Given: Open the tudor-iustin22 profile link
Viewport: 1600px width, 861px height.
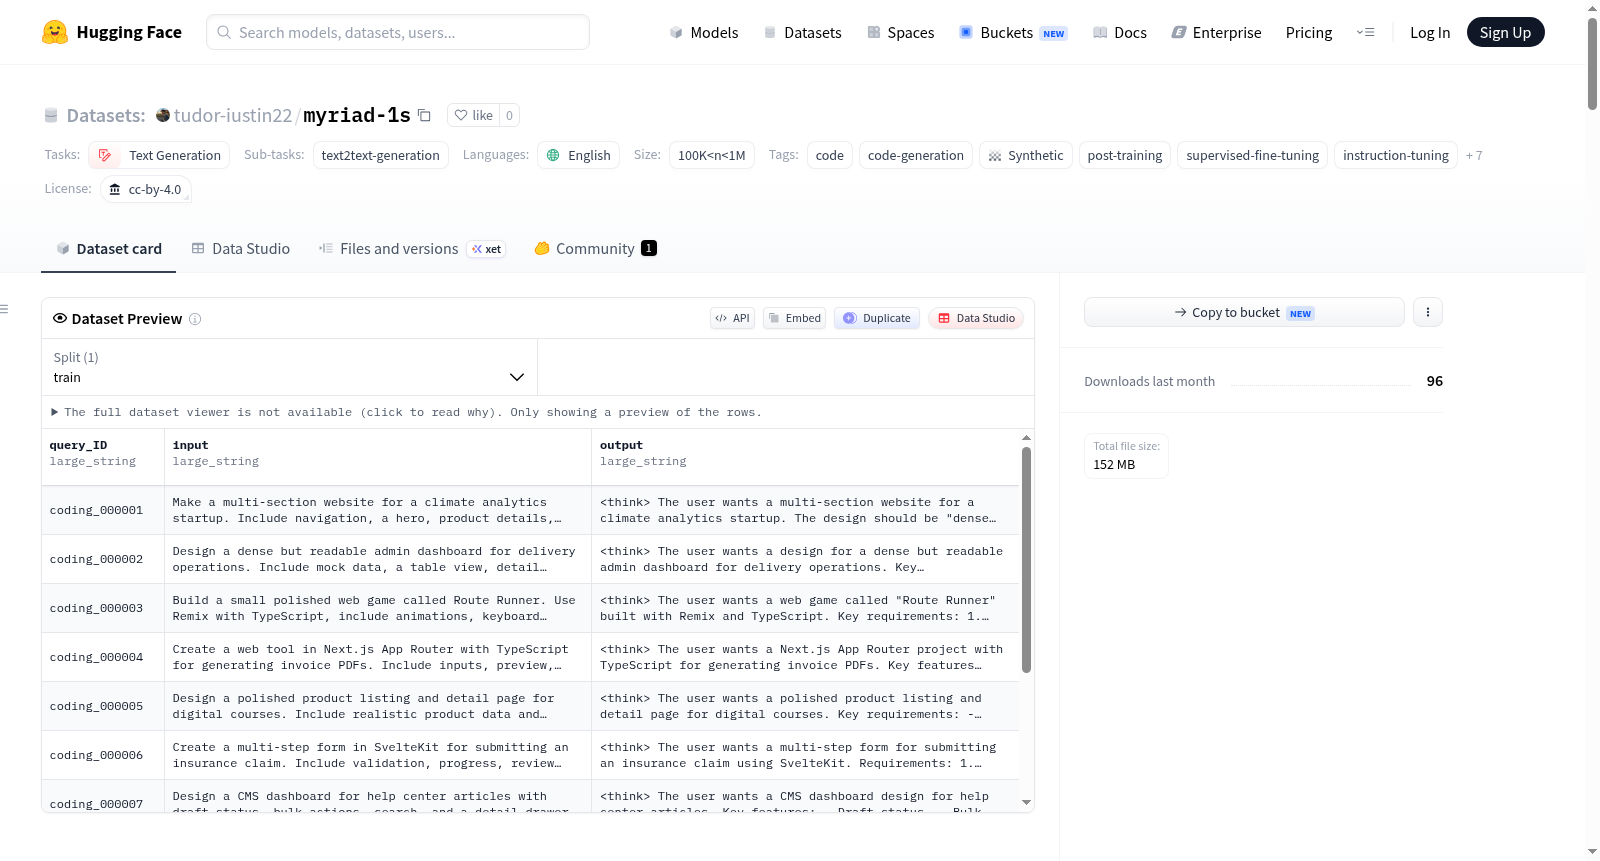Looking at the screenshot, I should 233,115.
